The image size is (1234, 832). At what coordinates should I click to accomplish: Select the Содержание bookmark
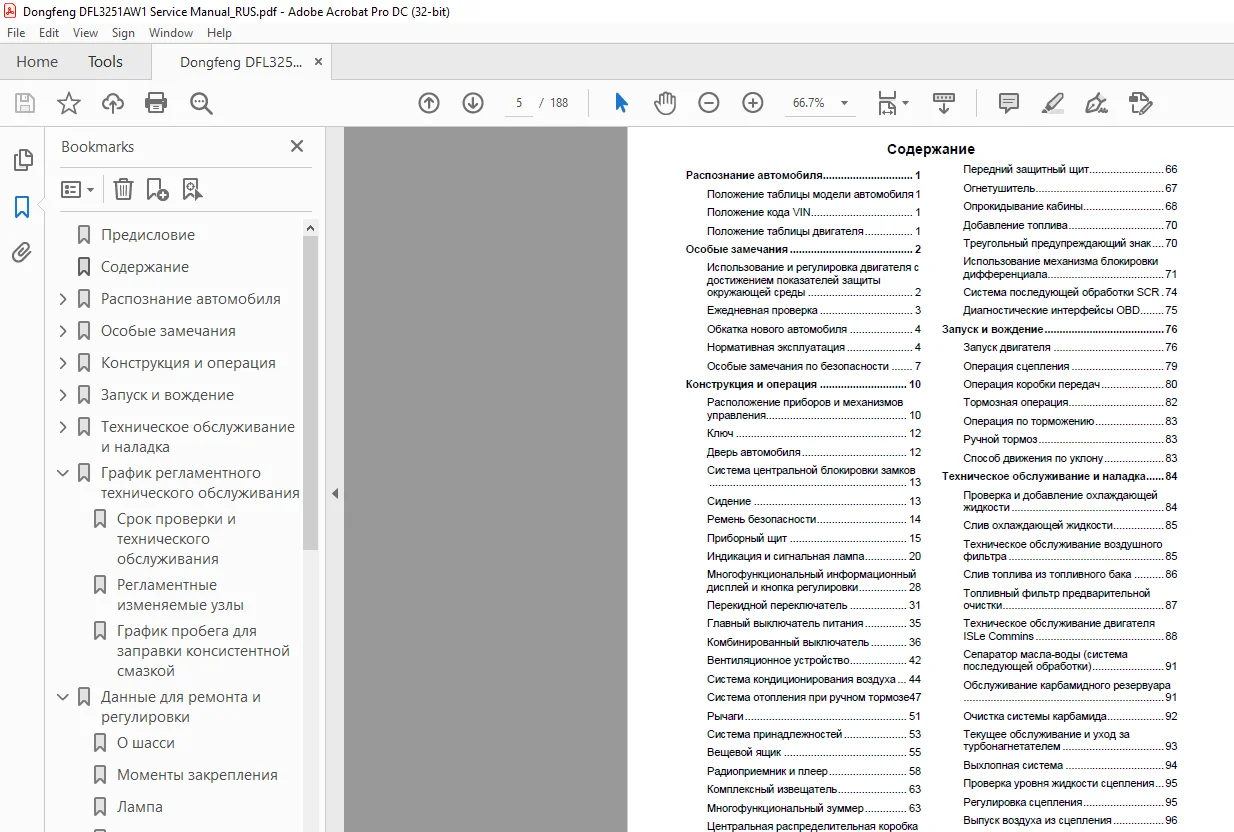145,267
